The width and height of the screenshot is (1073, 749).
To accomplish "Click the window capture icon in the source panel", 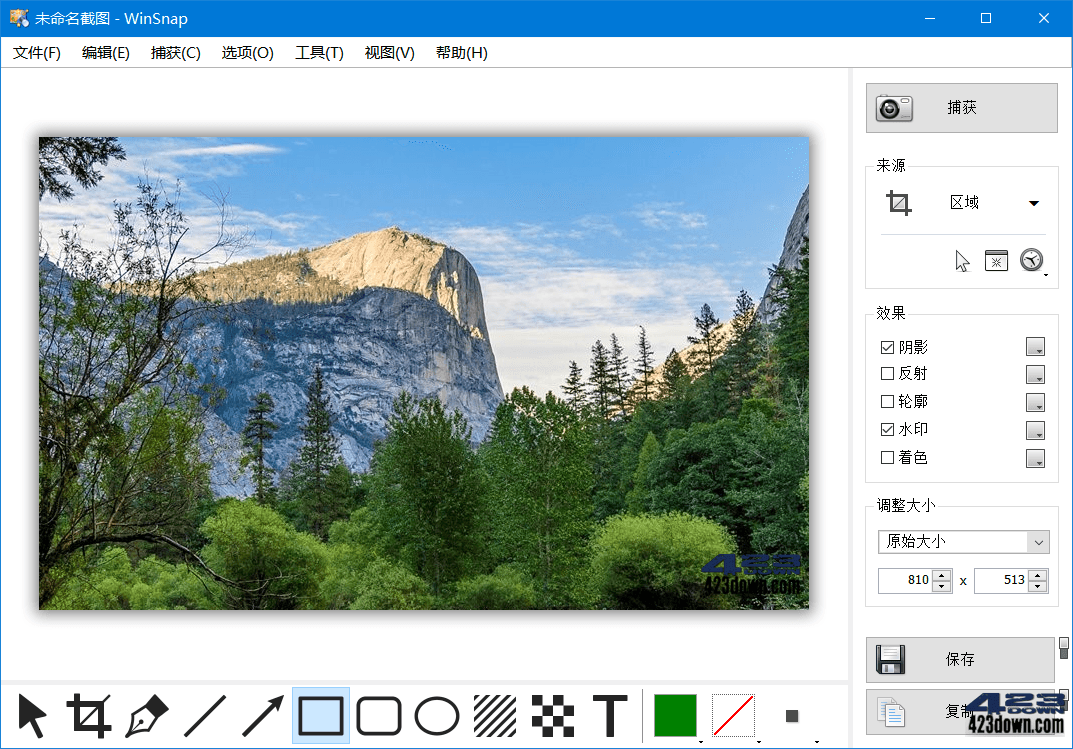I will (996, 259).
